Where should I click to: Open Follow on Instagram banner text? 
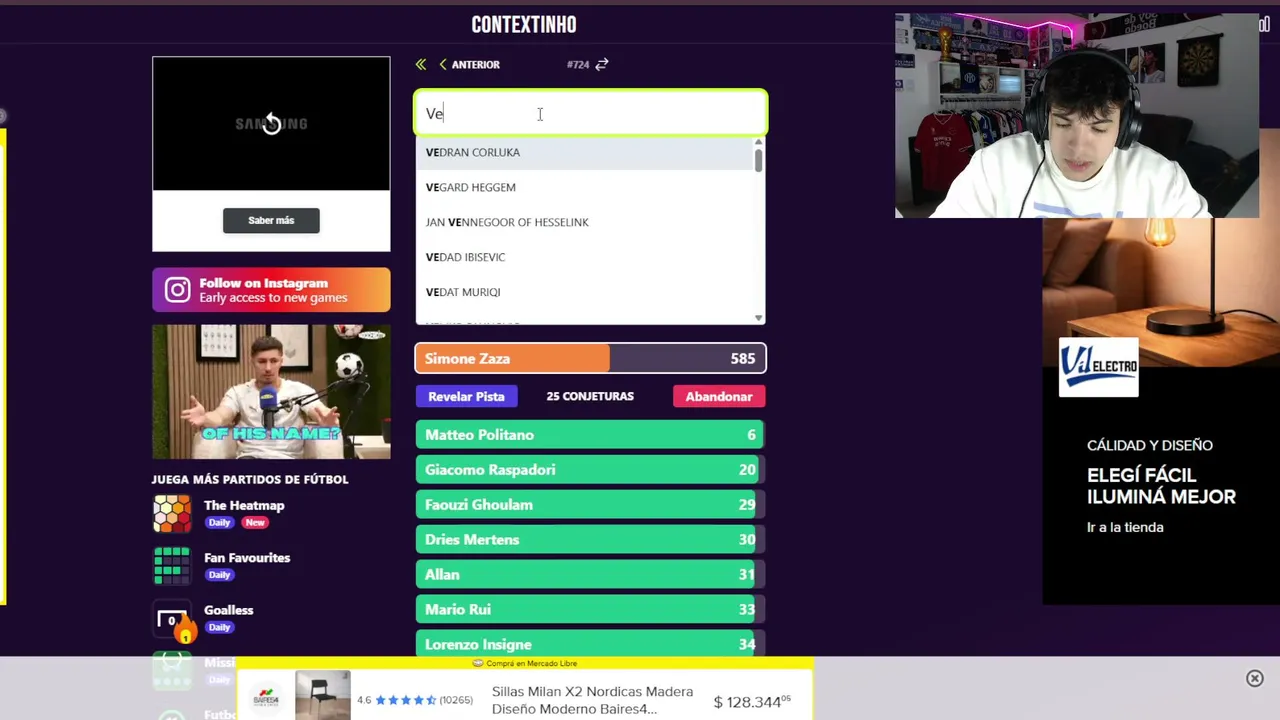click(x=273, y=290)
